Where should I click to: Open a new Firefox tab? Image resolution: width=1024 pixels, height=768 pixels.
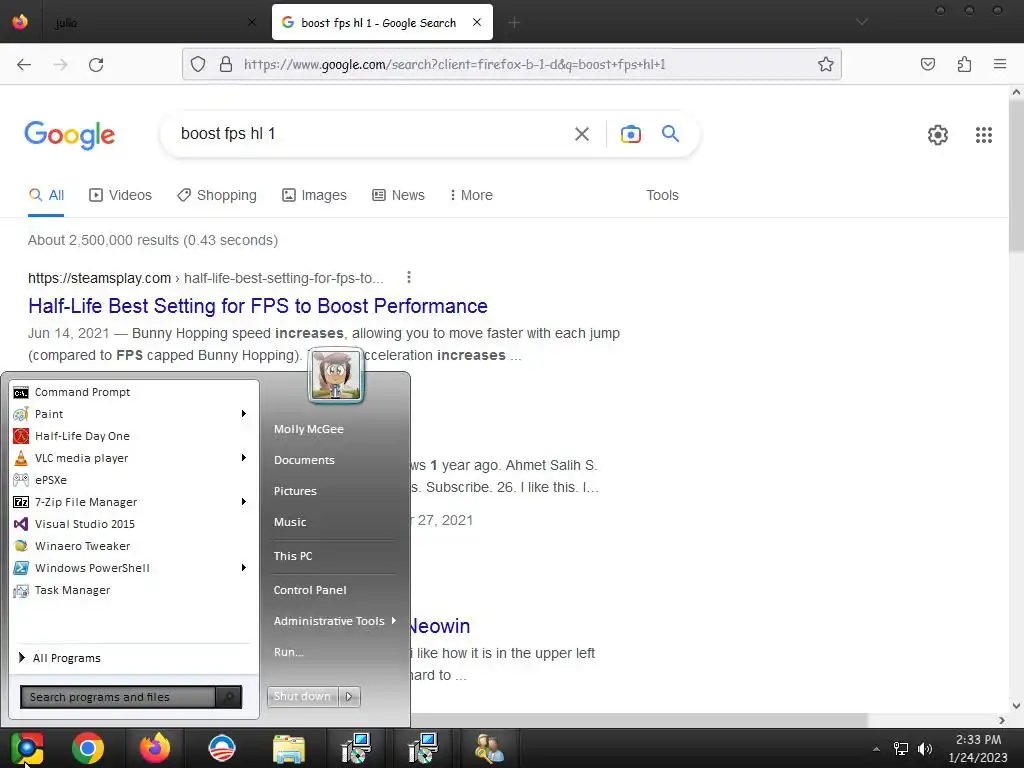(x=514, y=23)
